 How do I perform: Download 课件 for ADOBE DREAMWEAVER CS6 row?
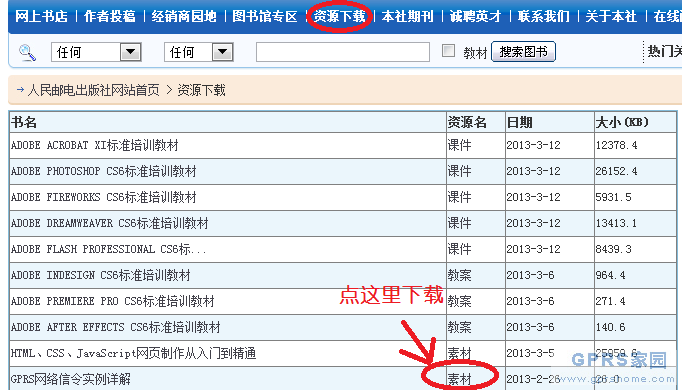pos(459,223)
